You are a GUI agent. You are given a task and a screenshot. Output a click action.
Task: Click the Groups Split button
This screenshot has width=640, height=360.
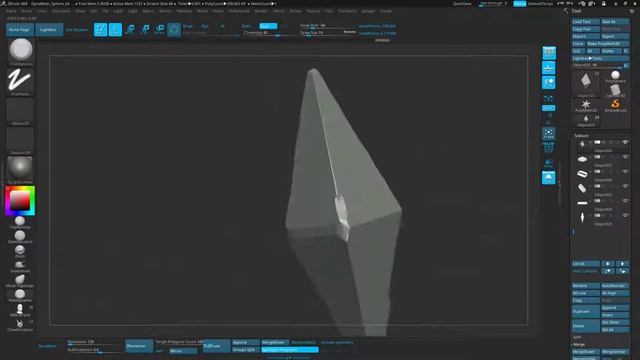(246, 350)
